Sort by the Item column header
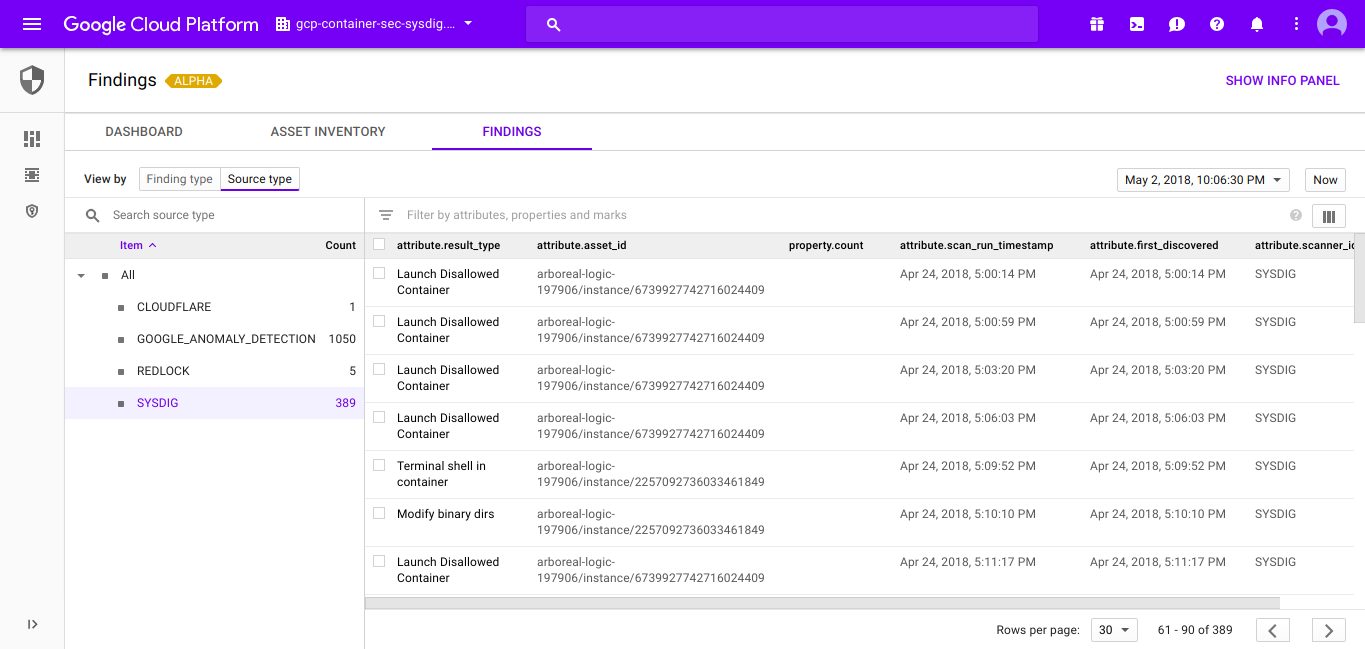 (x=138, y=245)
